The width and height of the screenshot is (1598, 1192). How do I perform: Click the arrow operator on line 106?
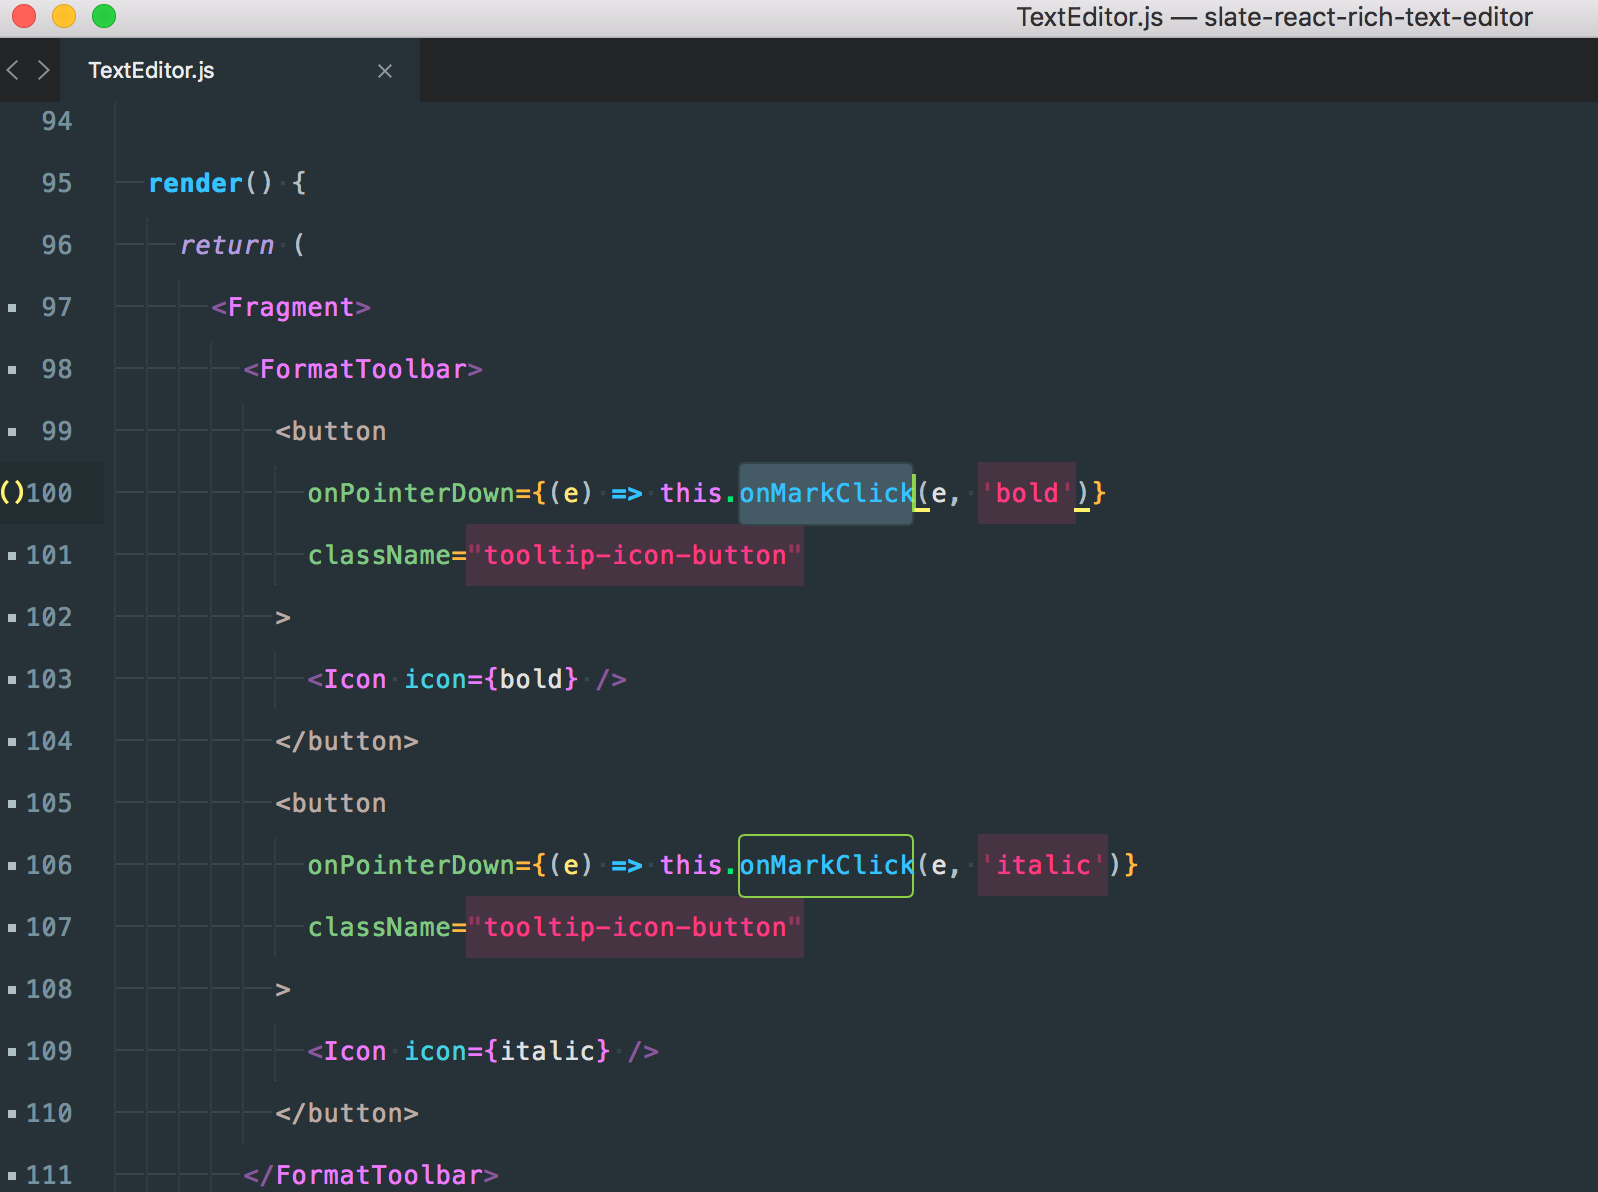tap(627, 865)
